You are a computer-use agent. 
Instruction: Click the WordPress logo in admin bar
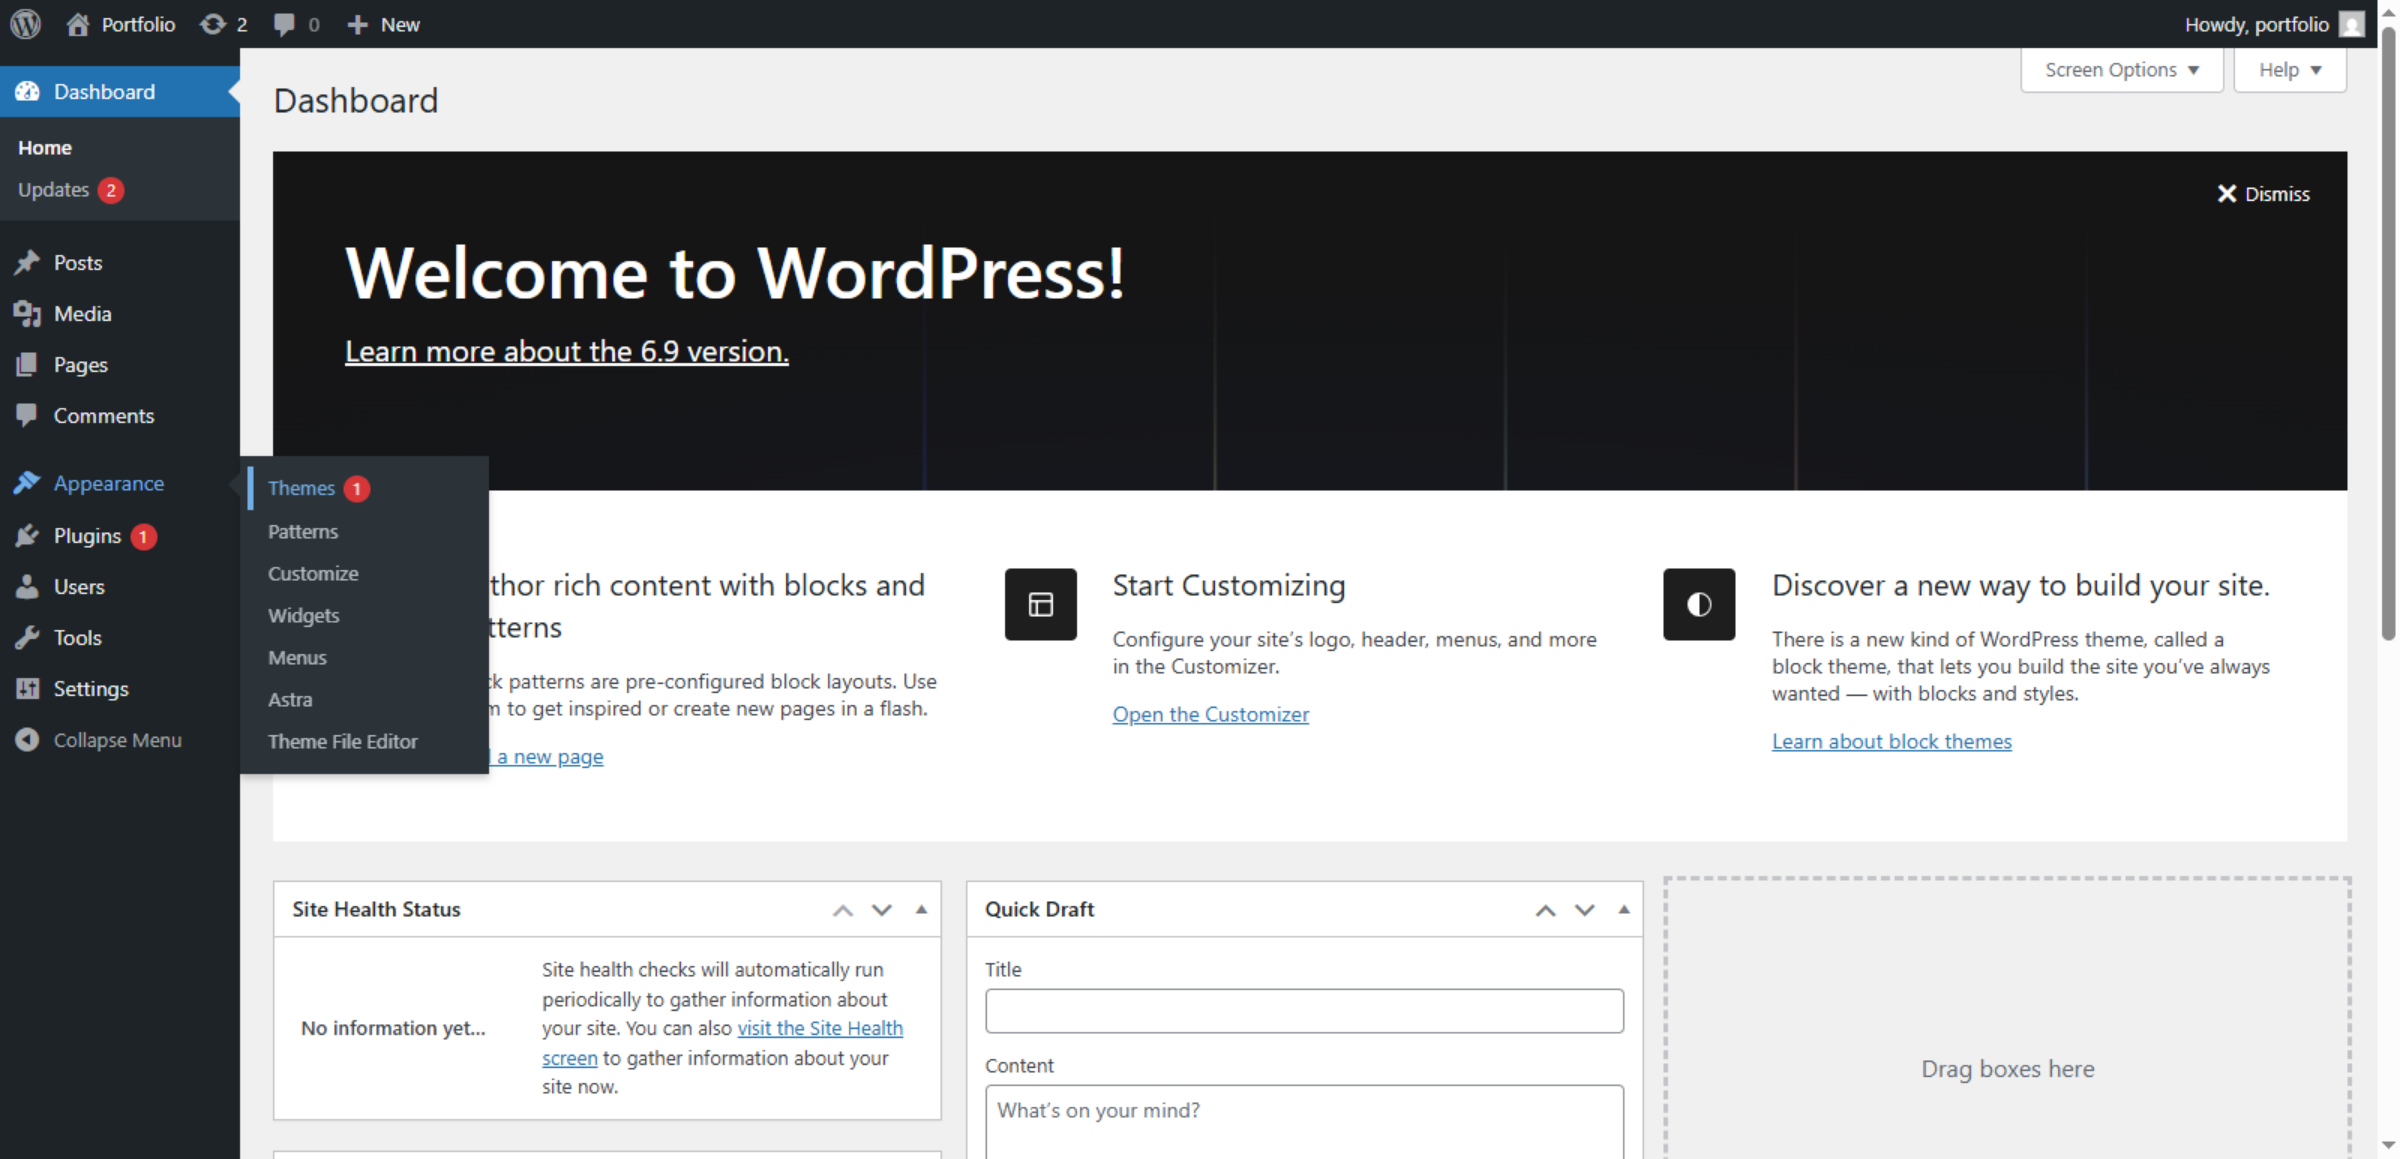tap(24, 23)
